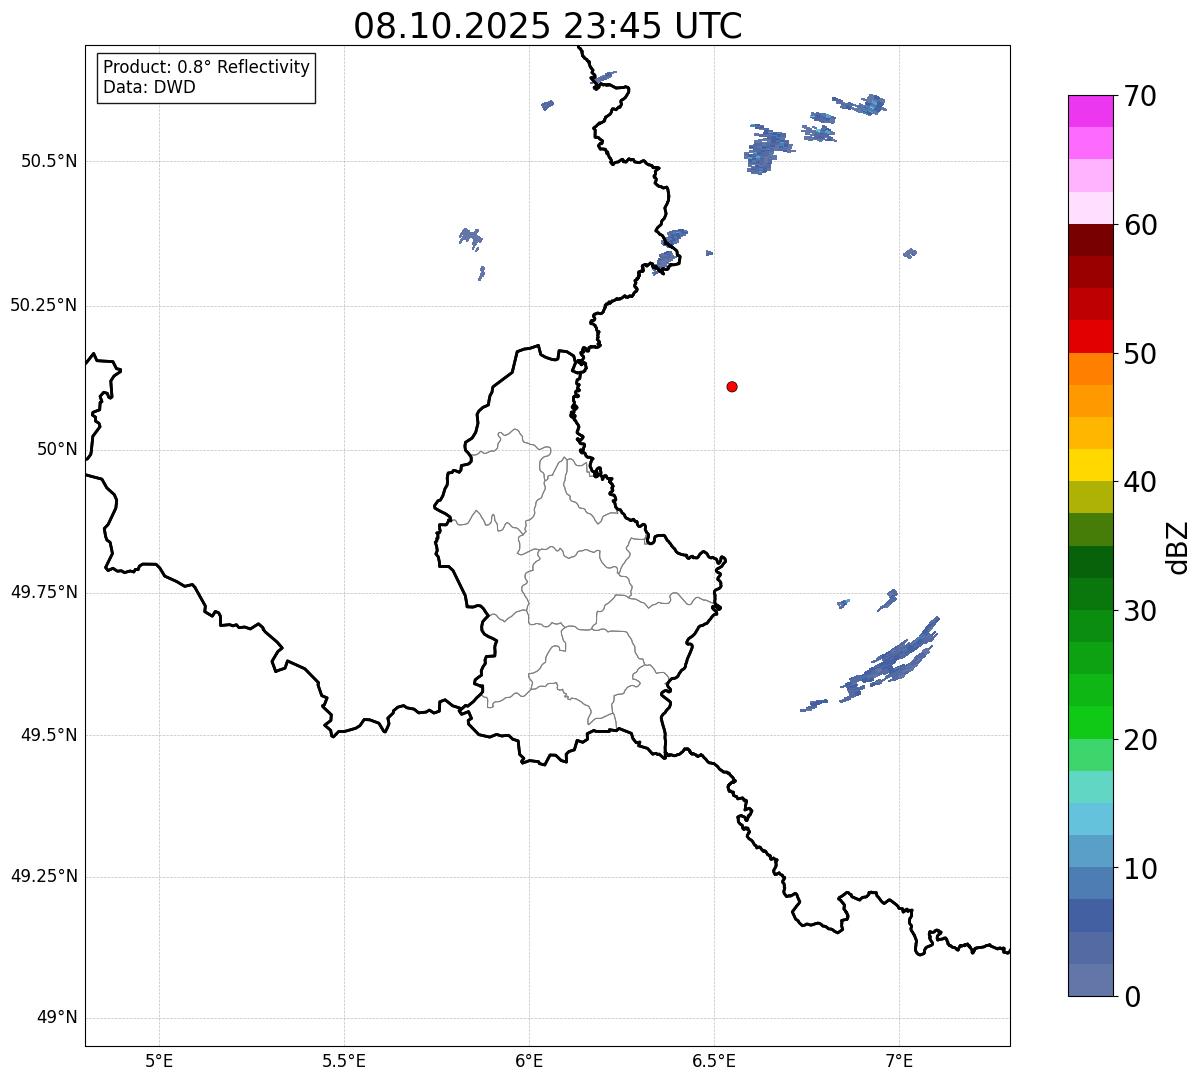Click the colorbar tick label 60
This screenshot has height=1081, width=1202.
point(1141,225)
